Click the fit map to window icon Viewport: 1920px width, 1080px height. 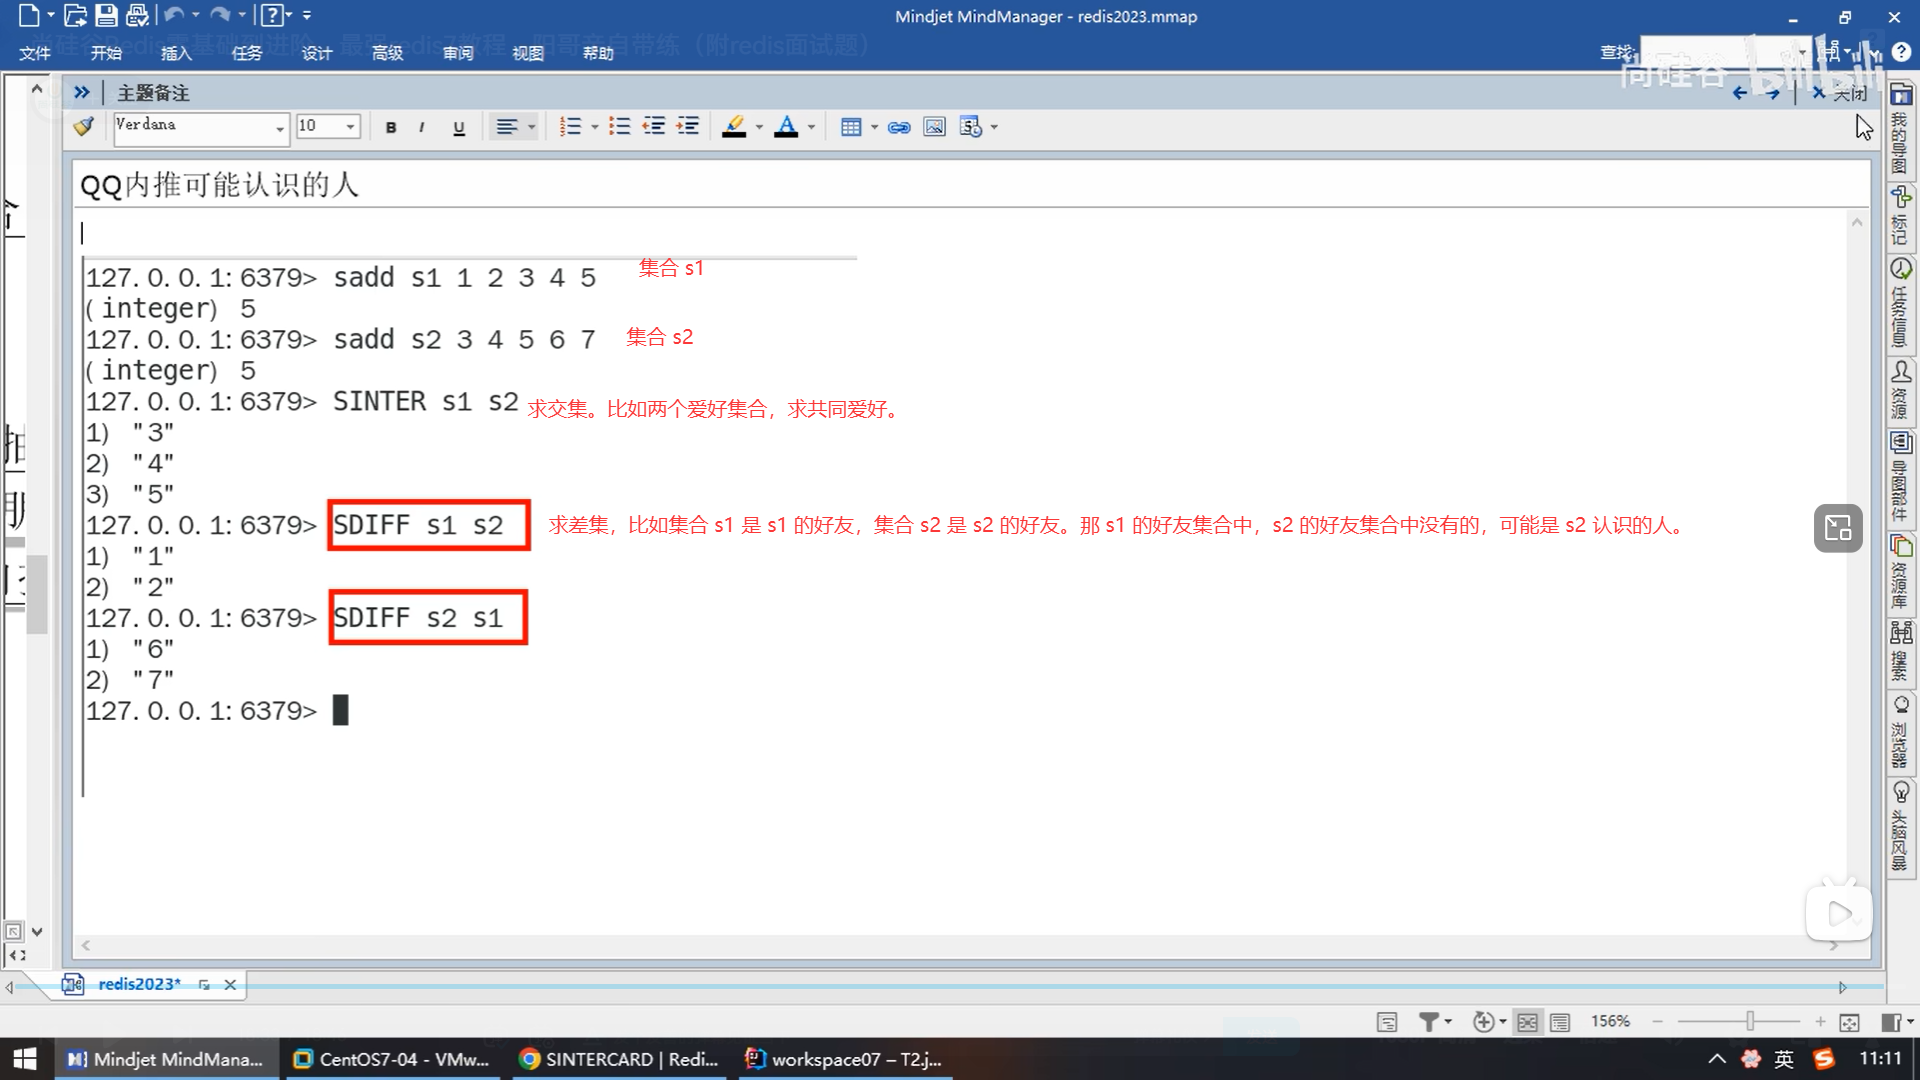click(x=1849, y=1021)
